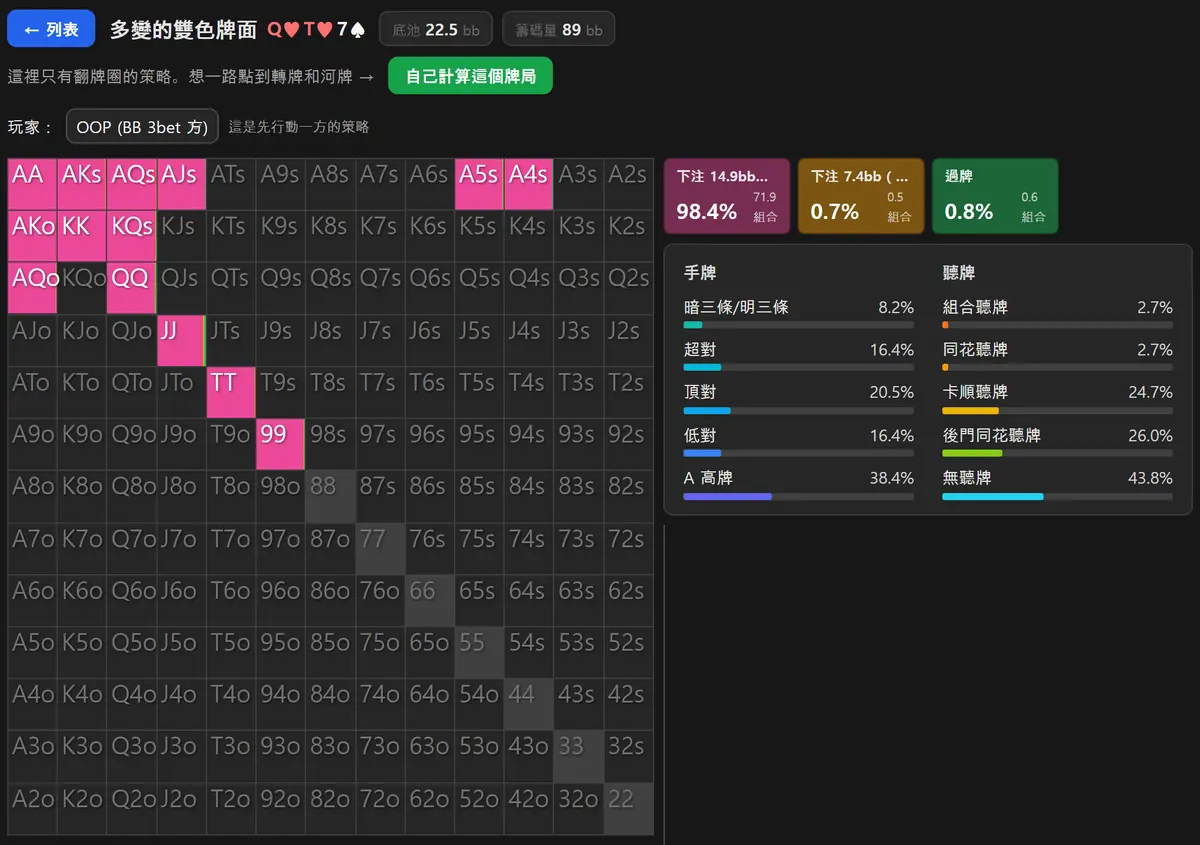Select the 72o hand cell
The width and height of the screenshot is (1200, 845).
coord(380,808)
